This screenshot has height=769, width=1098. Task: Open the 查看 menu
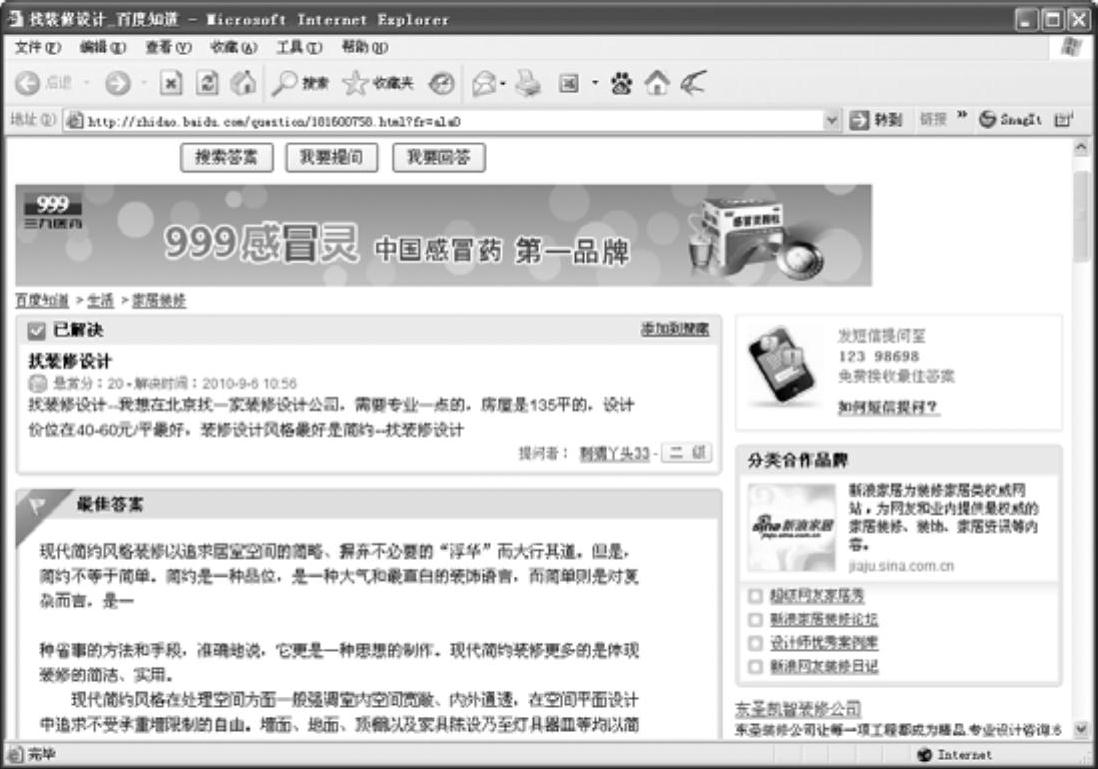point(168,47)
